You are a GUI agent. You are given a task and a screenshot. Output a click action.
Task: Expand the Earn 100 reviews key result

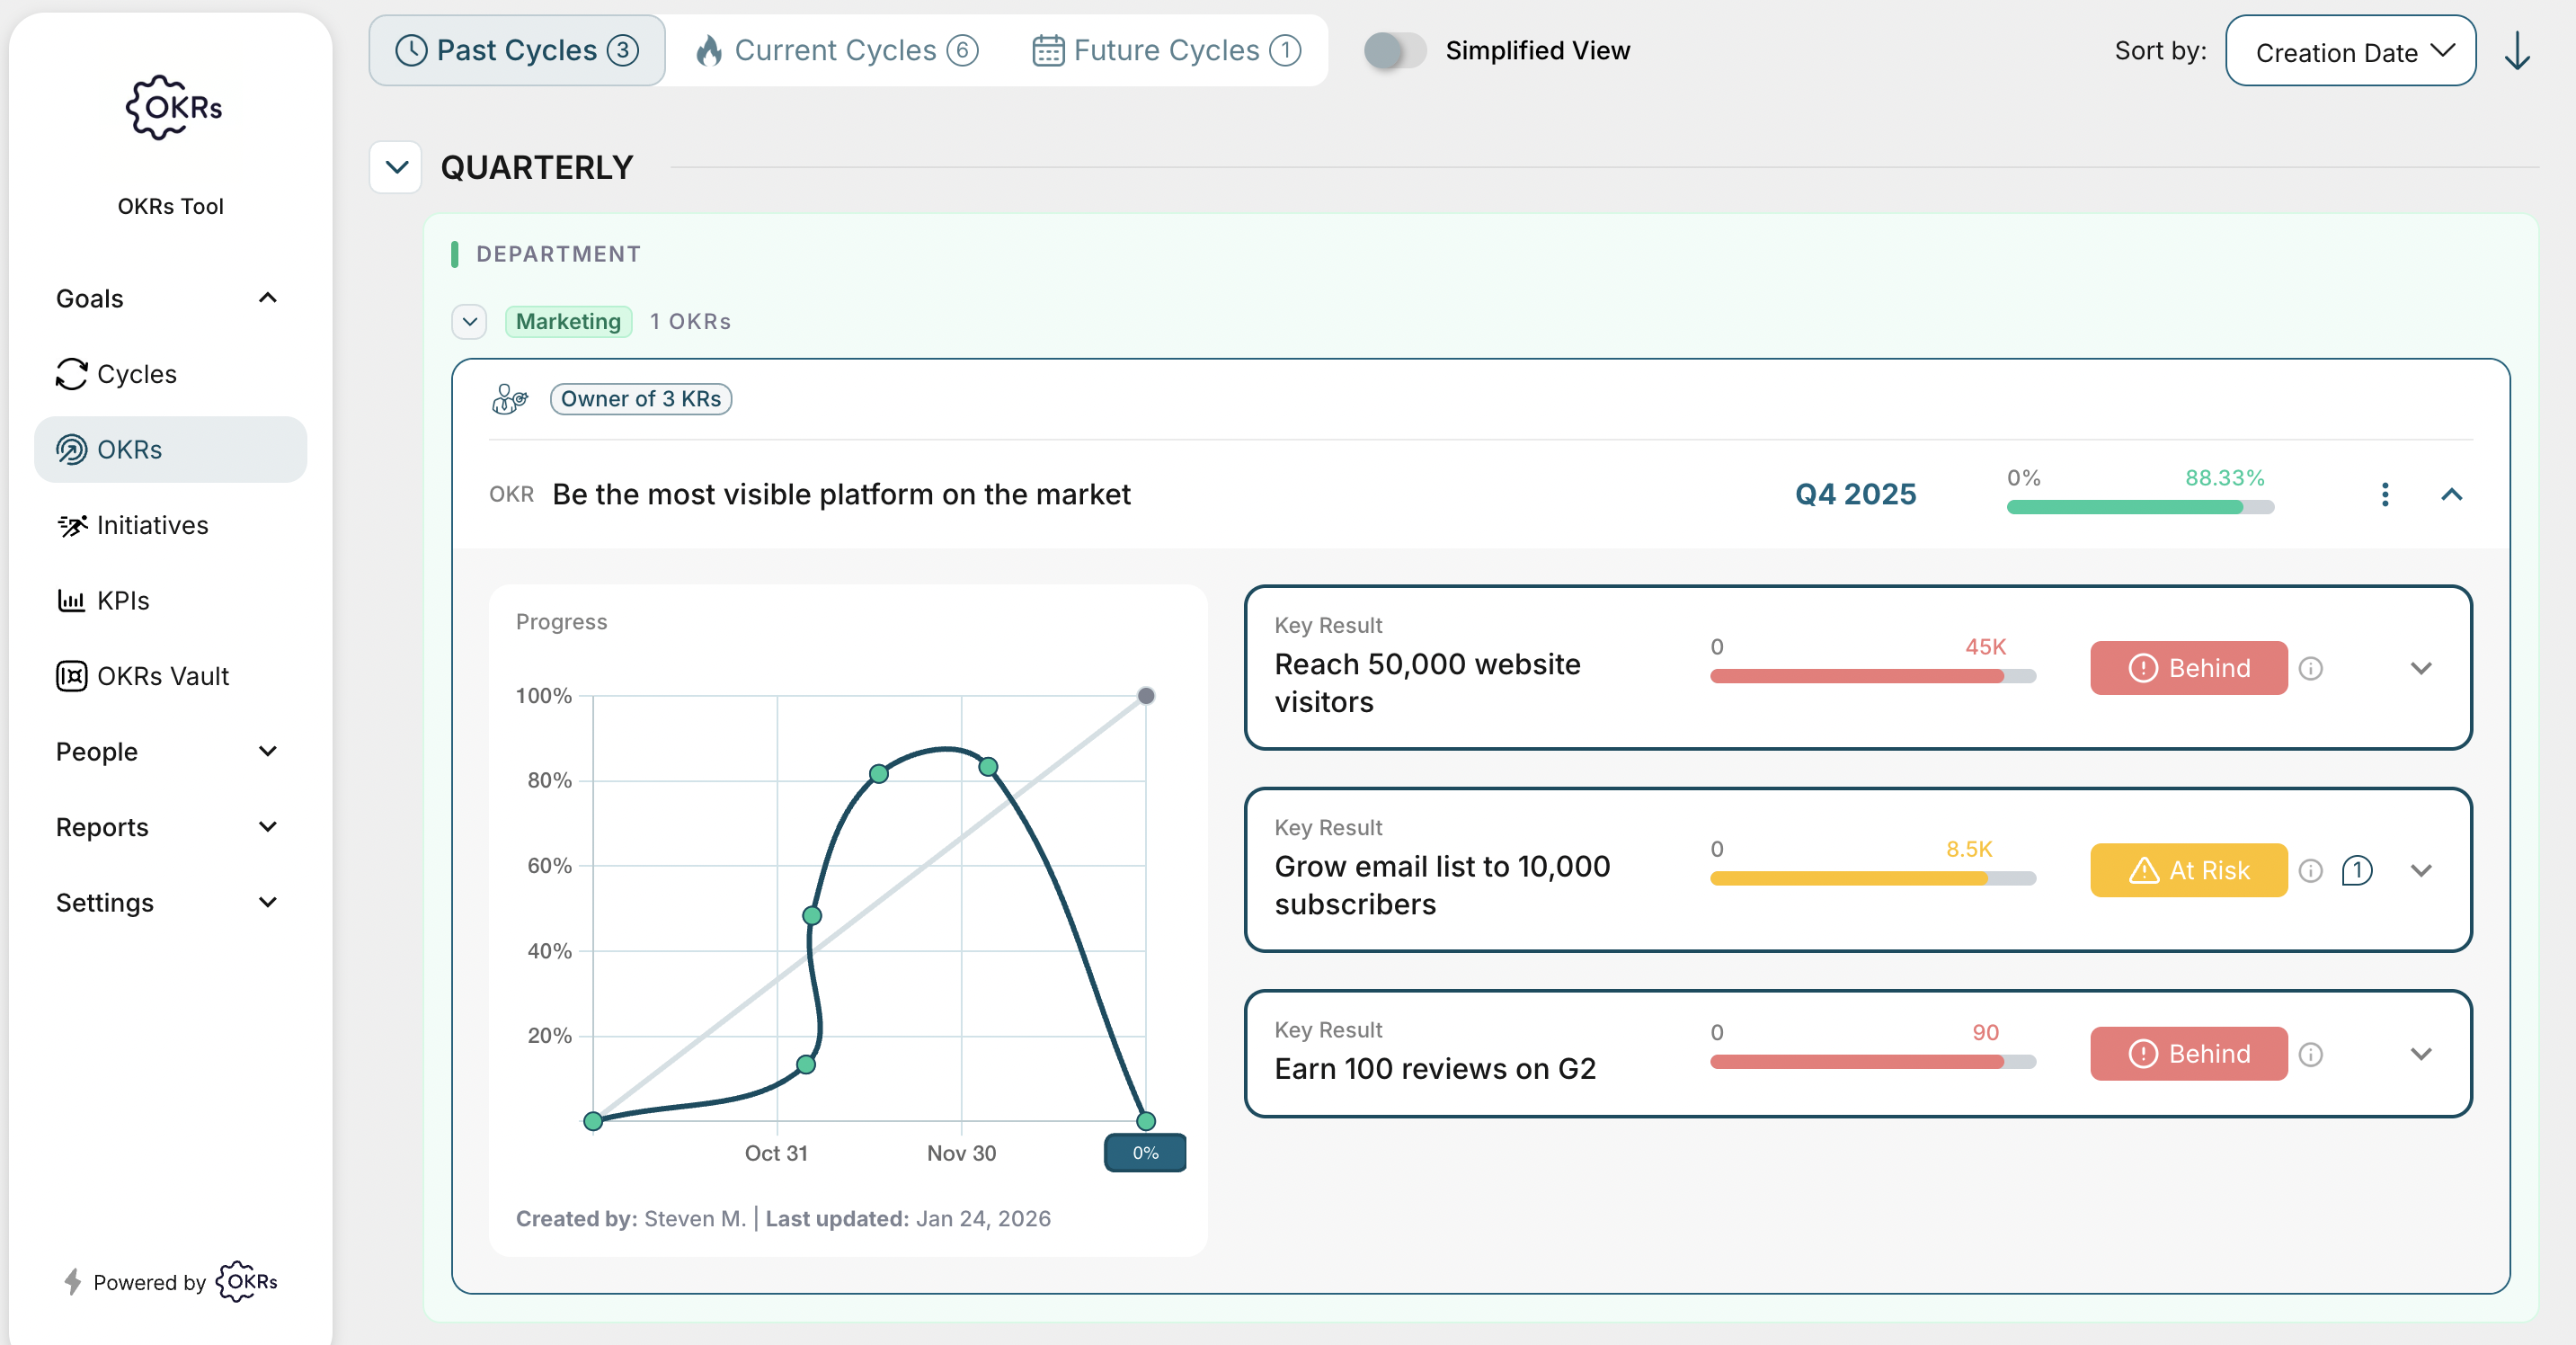pyautogui.click(x=2420, y=1054)
